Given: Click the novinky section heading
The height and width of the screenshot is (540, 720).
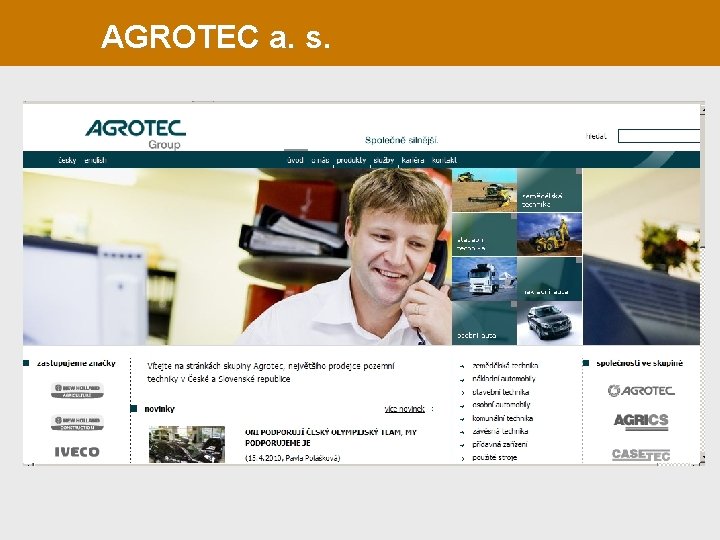Looking at the screenshot, I should coord(159,409).
